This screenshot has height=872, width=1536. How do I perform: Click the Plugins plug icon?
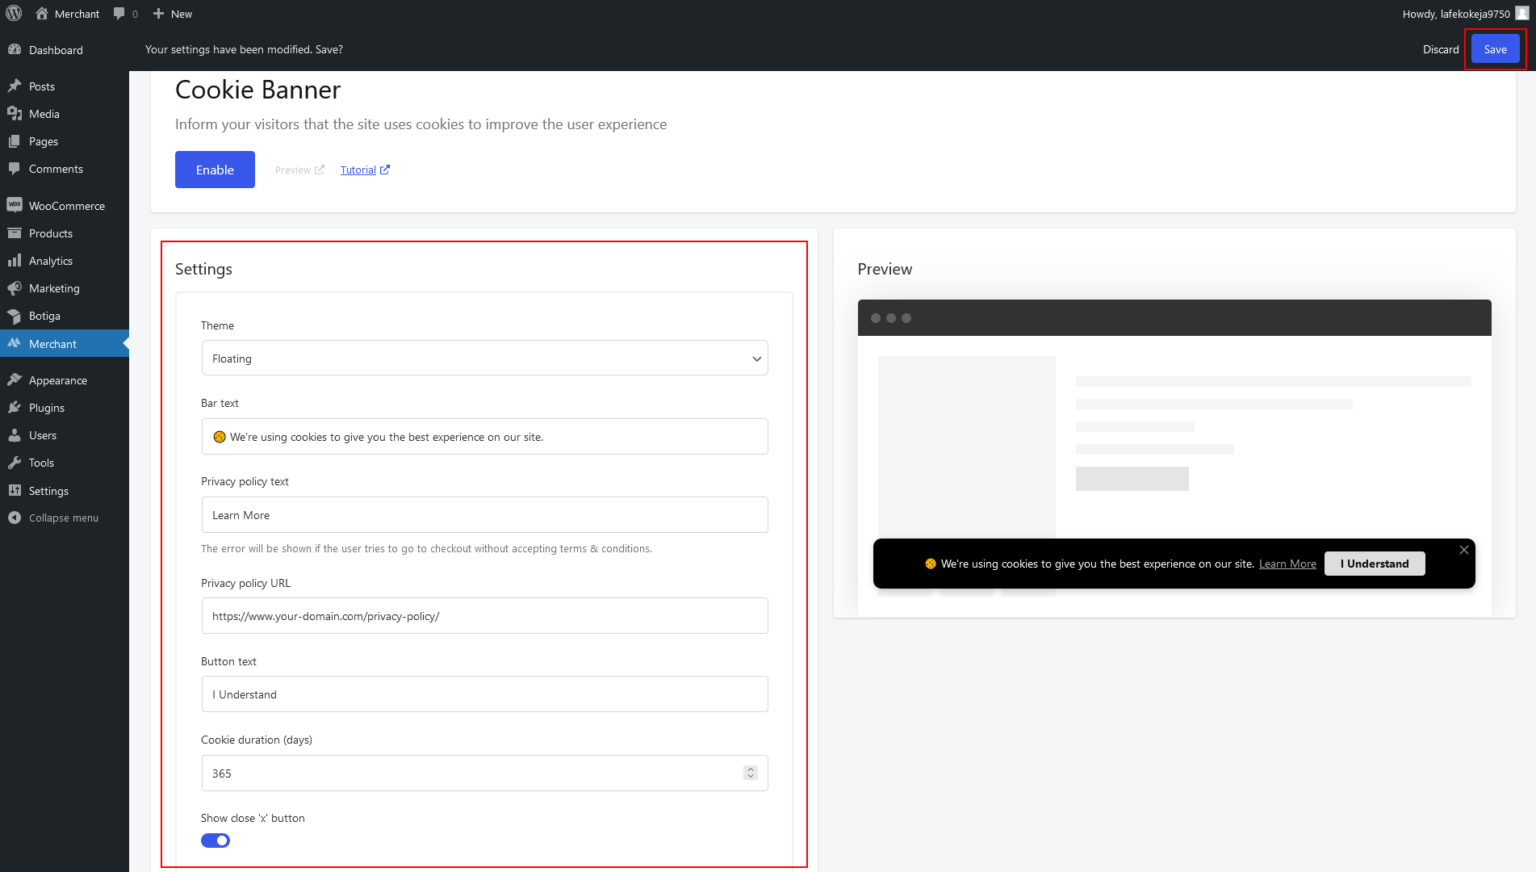pos(14,408)
